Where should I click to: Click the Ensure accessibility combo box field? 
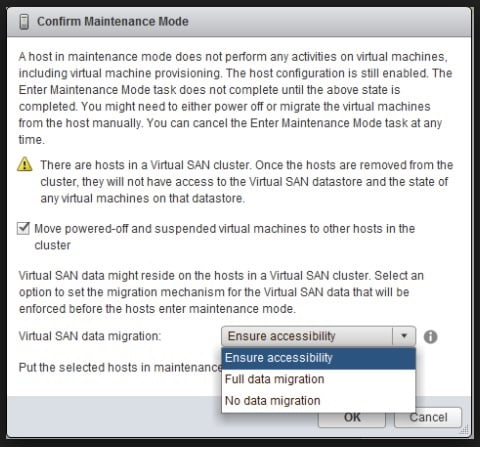pyautogui.click(x=318, y=336)
